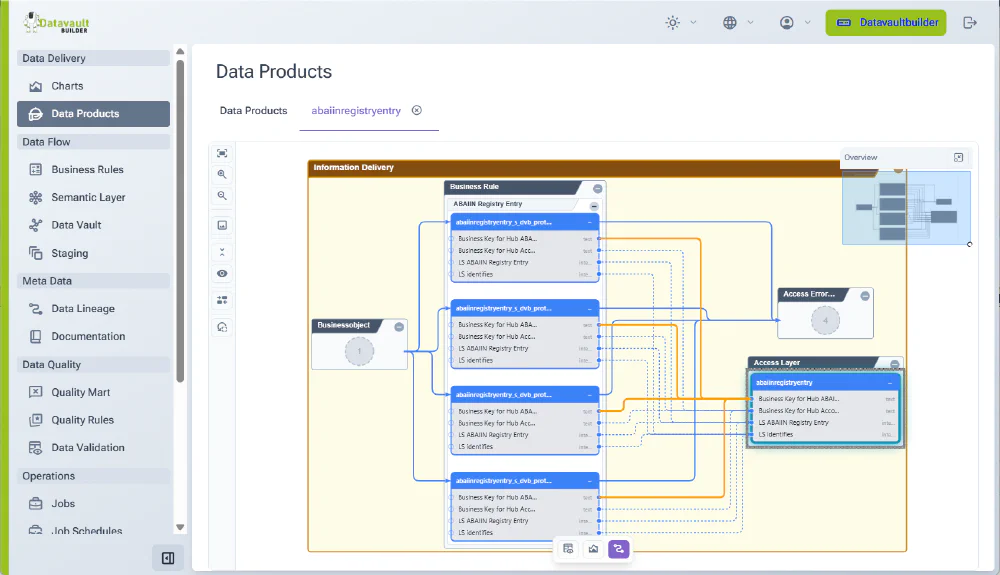Select Data Products in the sidebar
1000x575 pixels.
(93, 113)
